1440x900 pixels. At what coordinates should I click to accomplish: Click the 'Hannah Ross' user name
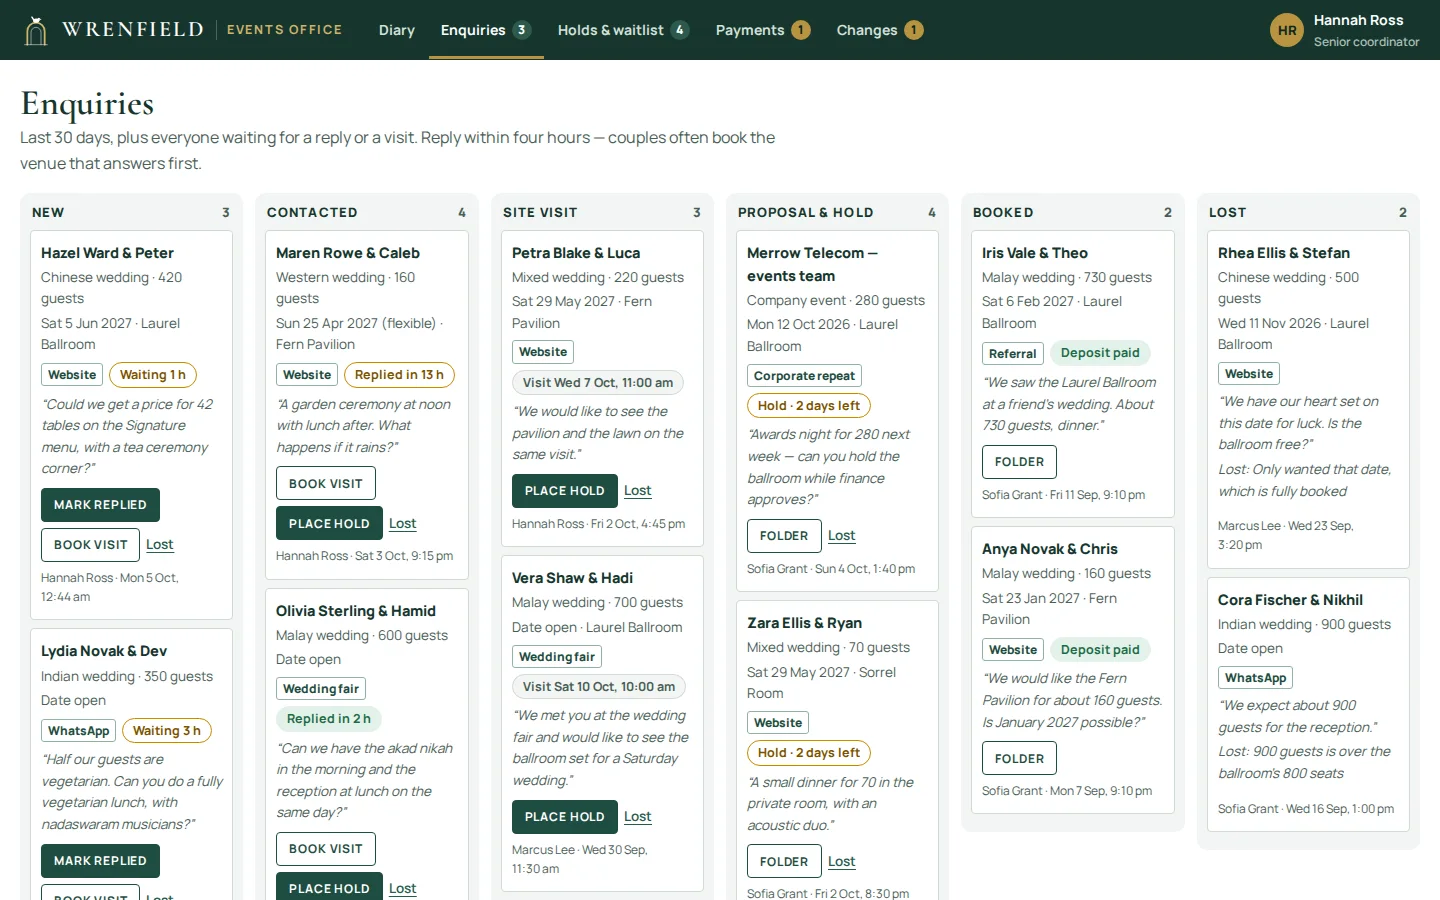point(1358,20)
